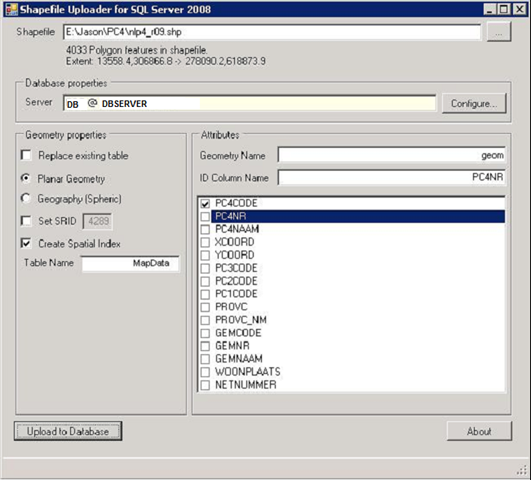Uncheck the PC4CODE attribute
This screenshot has width=531, height=480.
[x=205, y=204]
